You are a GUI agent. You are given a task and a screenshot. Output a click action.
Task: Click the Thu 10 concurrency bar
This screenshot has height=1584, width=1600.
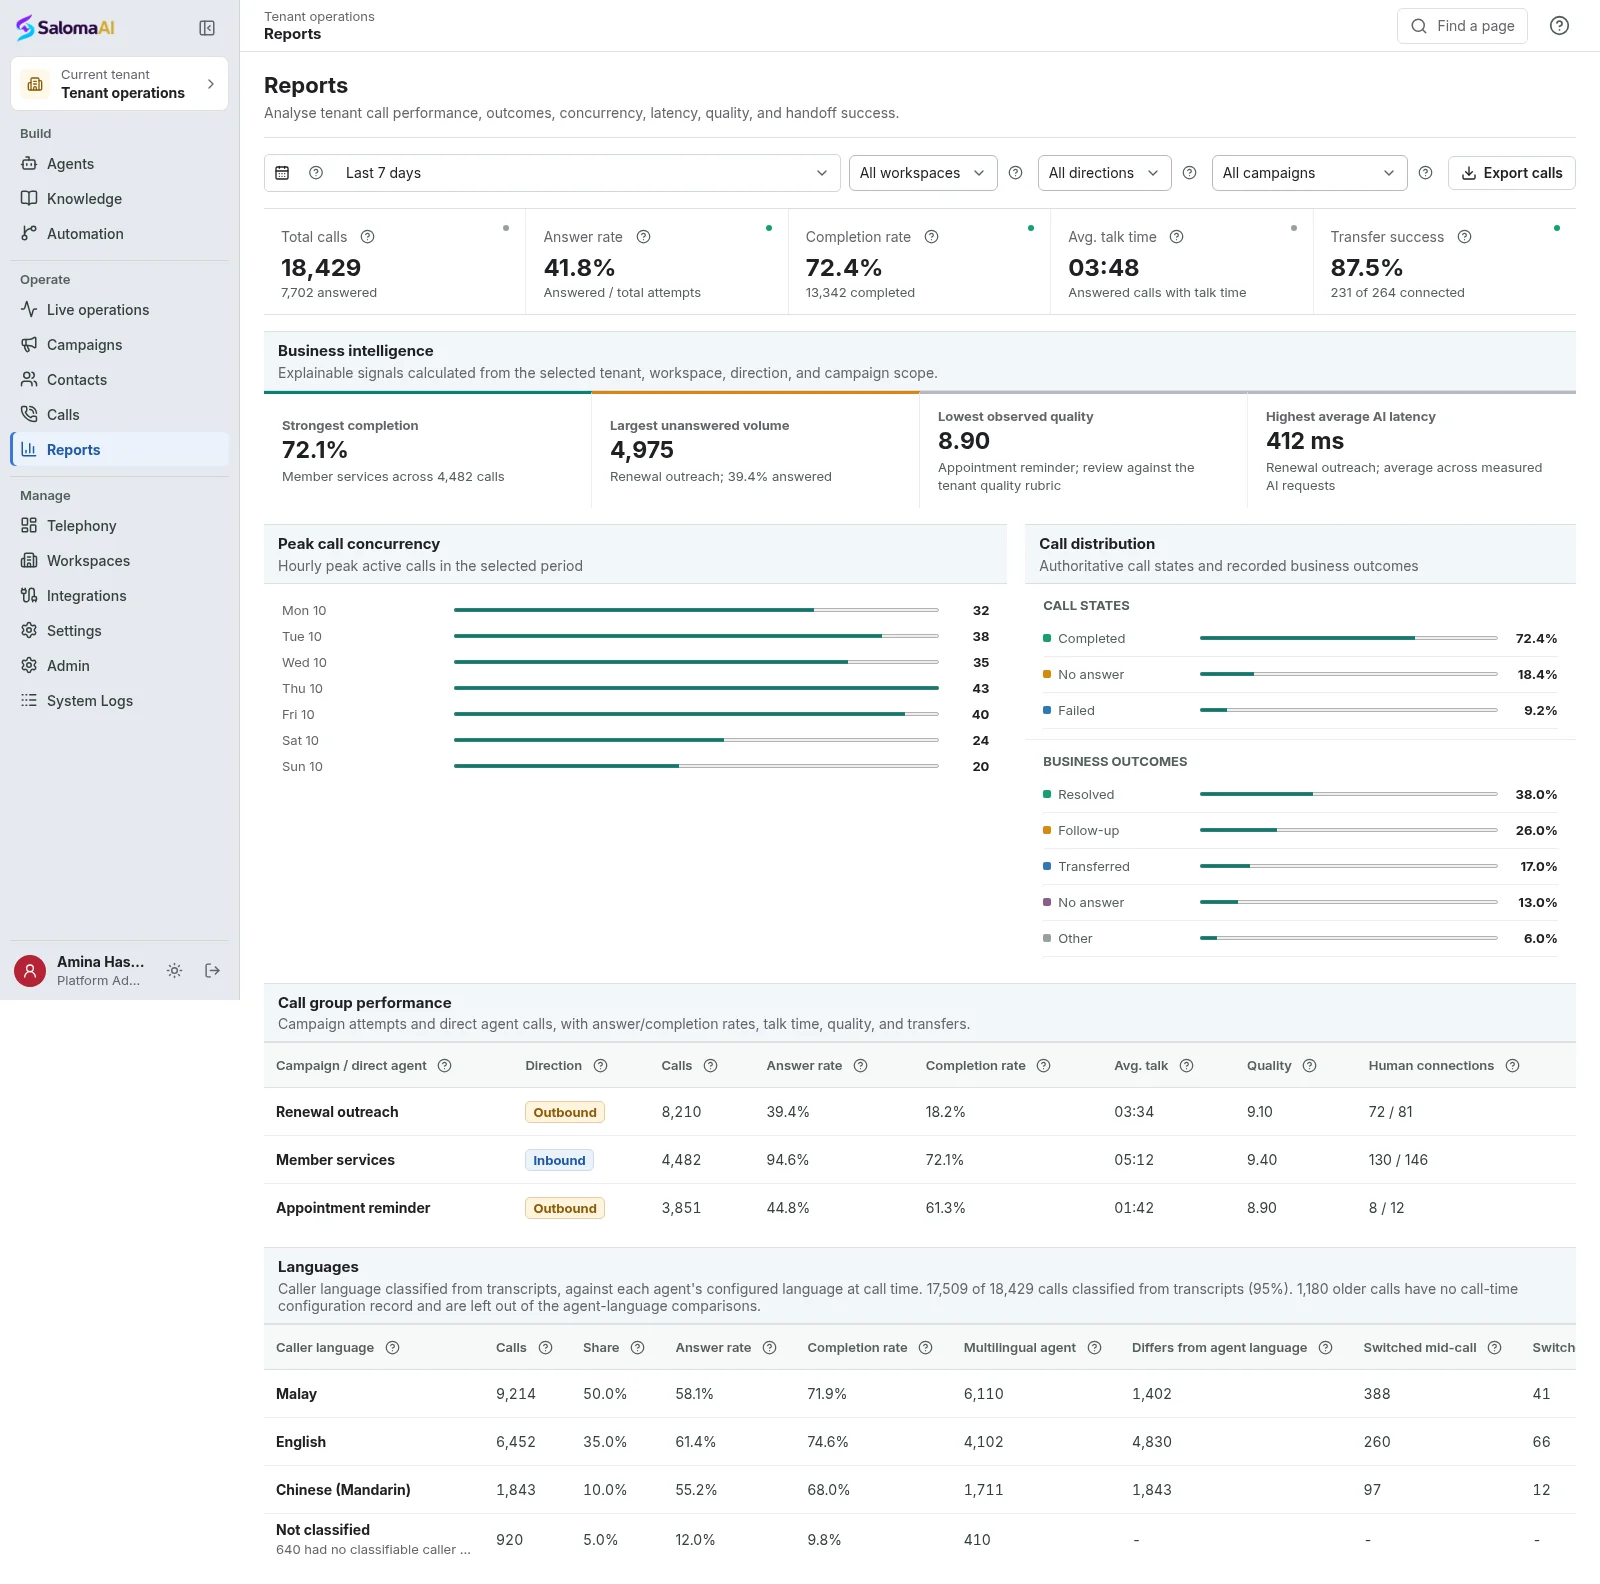pos(696,688)
